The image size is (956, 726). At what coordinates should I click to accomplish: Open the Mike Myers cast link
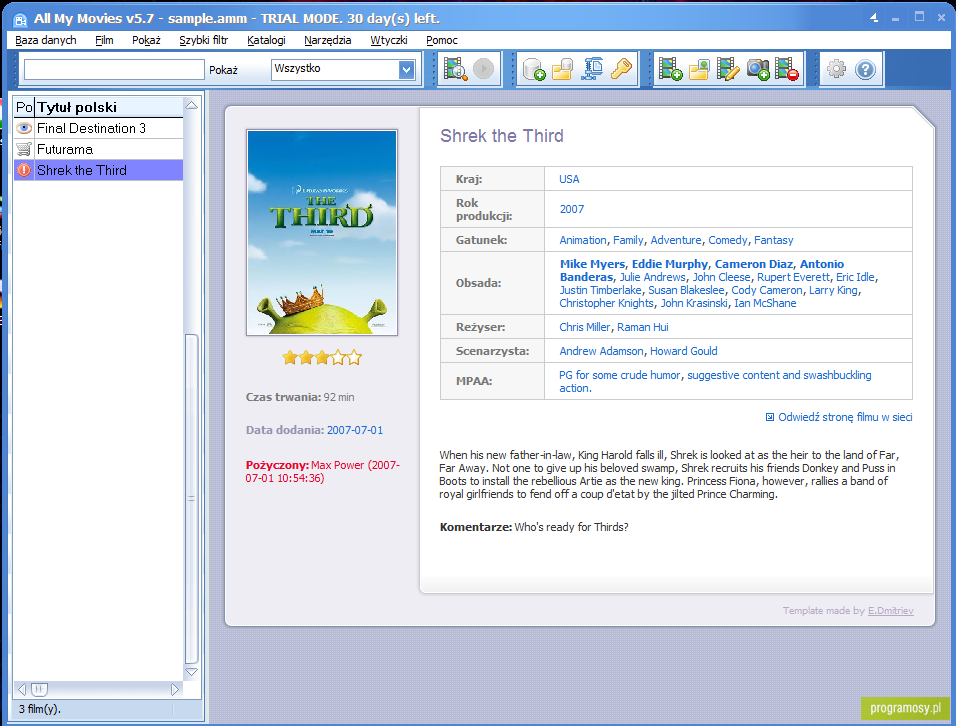click(593, 264)
